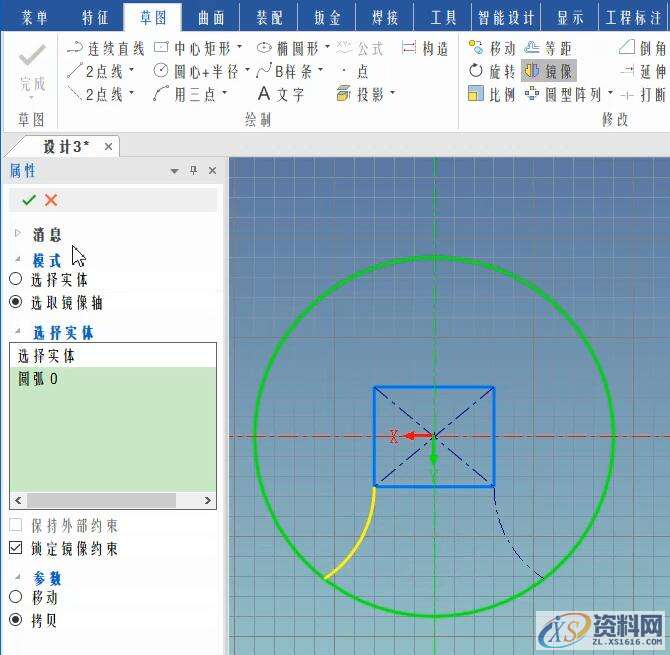Click the 公式 formula tool
Viewport: 670px width, 655px height.
360,48
